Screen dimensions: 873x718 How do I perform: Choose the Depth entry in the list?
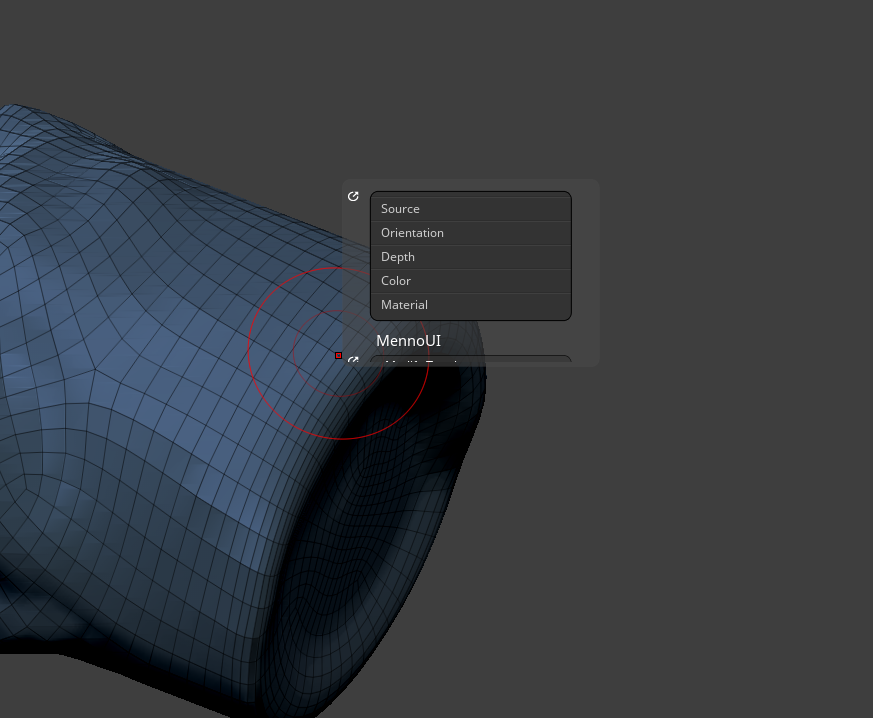(x=470, y=257)
